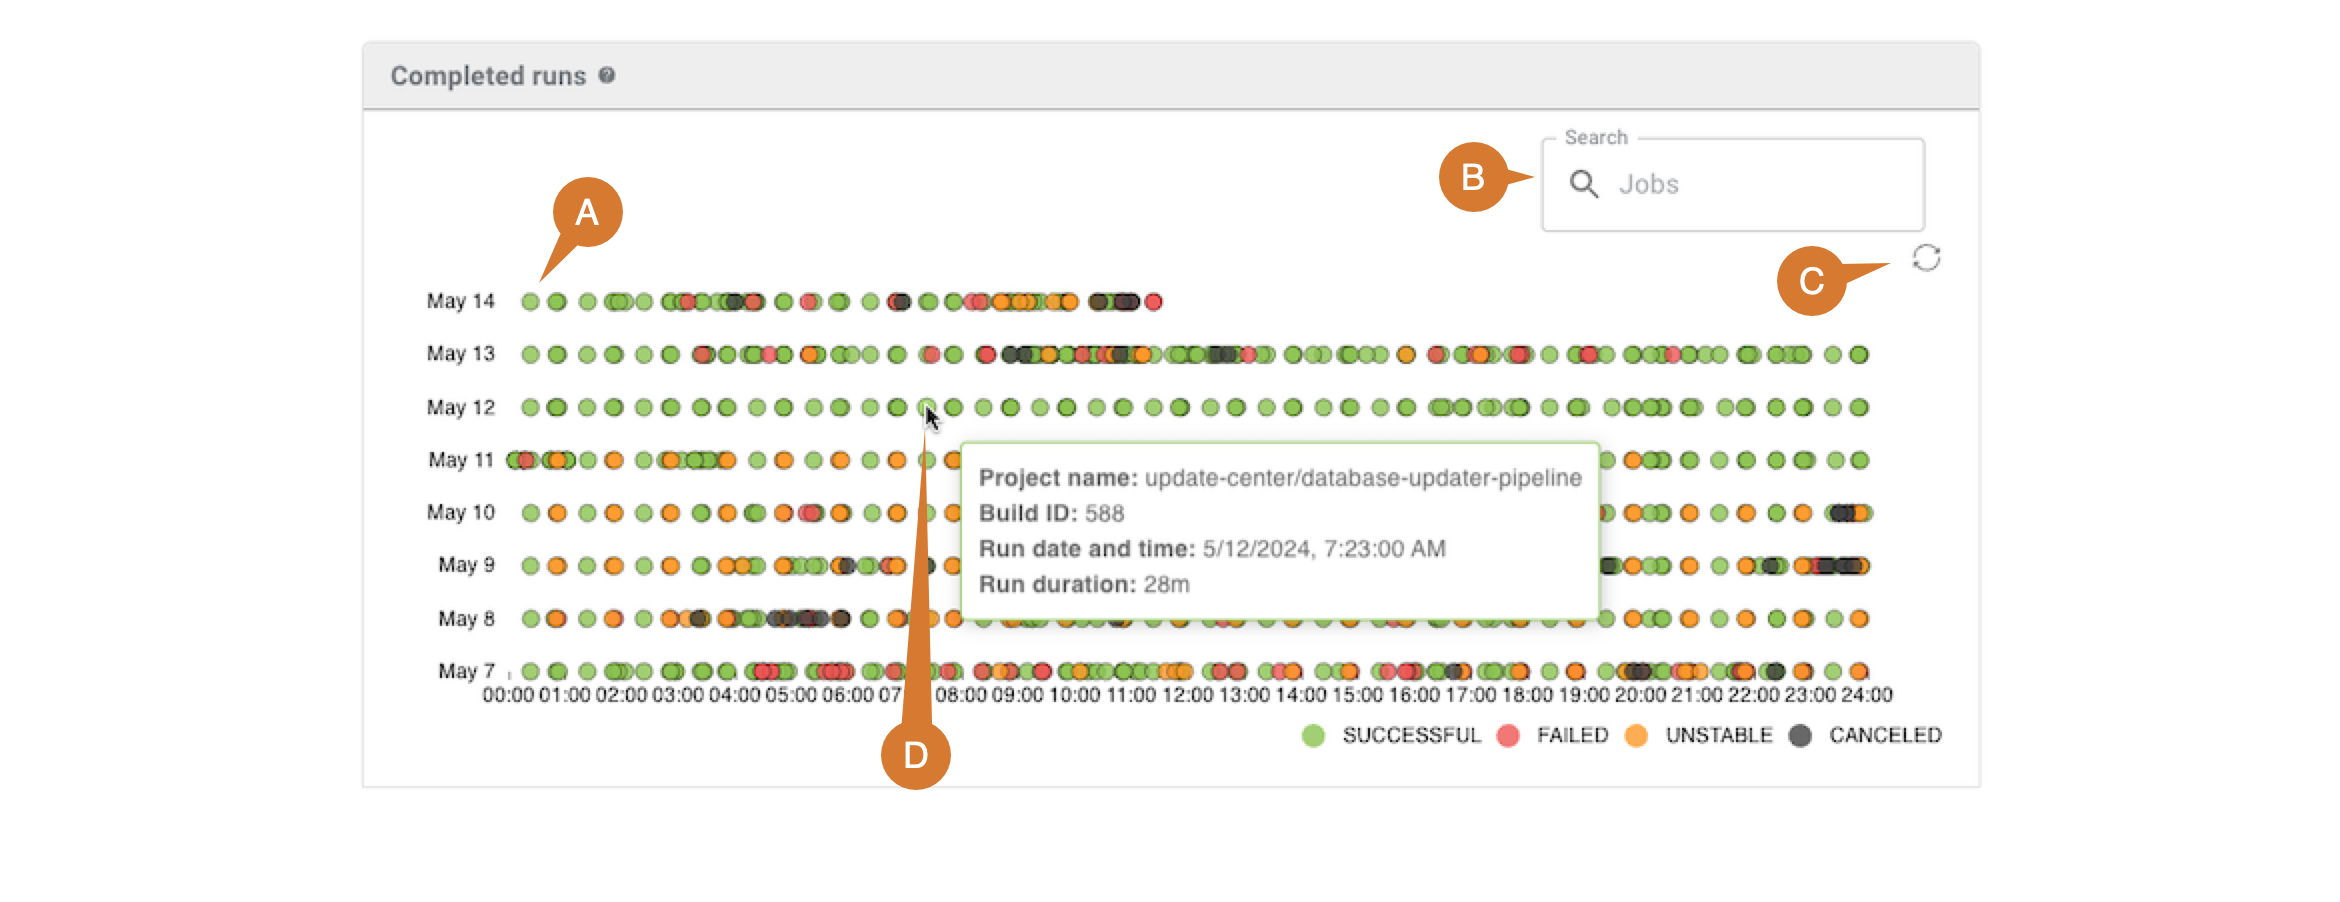Select the last run dot on May 12

coord(1859,407)
